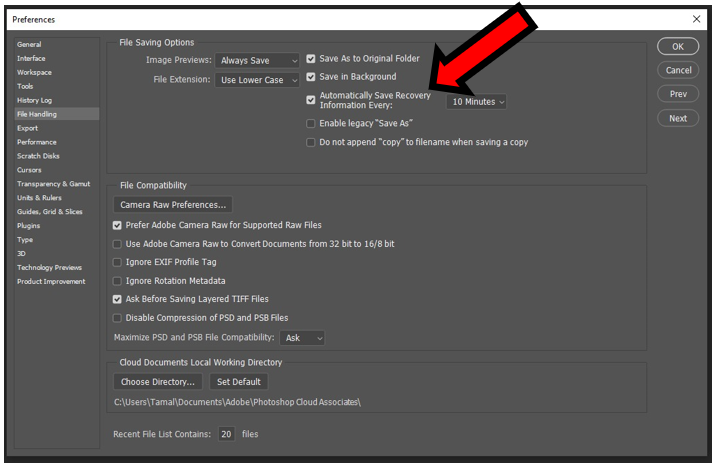The width and height of the screenshot is (714, 465).
Task: Select Interface in the sidebar
Action: 31,58
